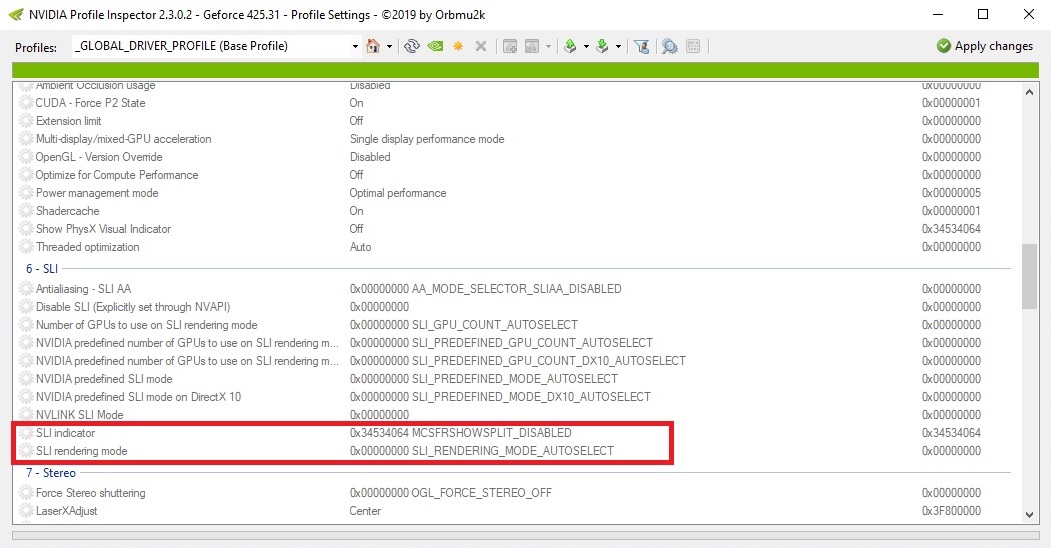This screenshot has height=548, width=1051.
Task: Click hex value 0x34534064 in Show PhysX Visual Indicator row
Action: [951, 229]
